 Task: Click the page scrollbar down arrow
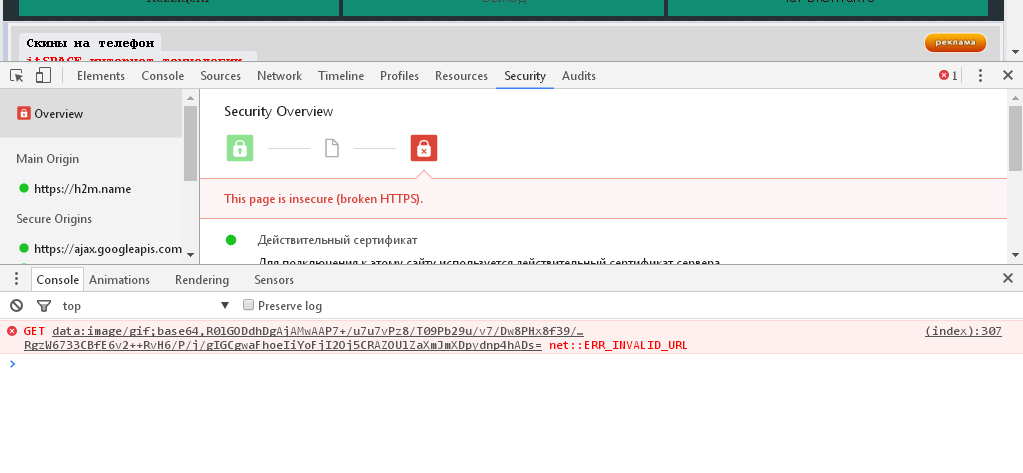point(1015,52)
